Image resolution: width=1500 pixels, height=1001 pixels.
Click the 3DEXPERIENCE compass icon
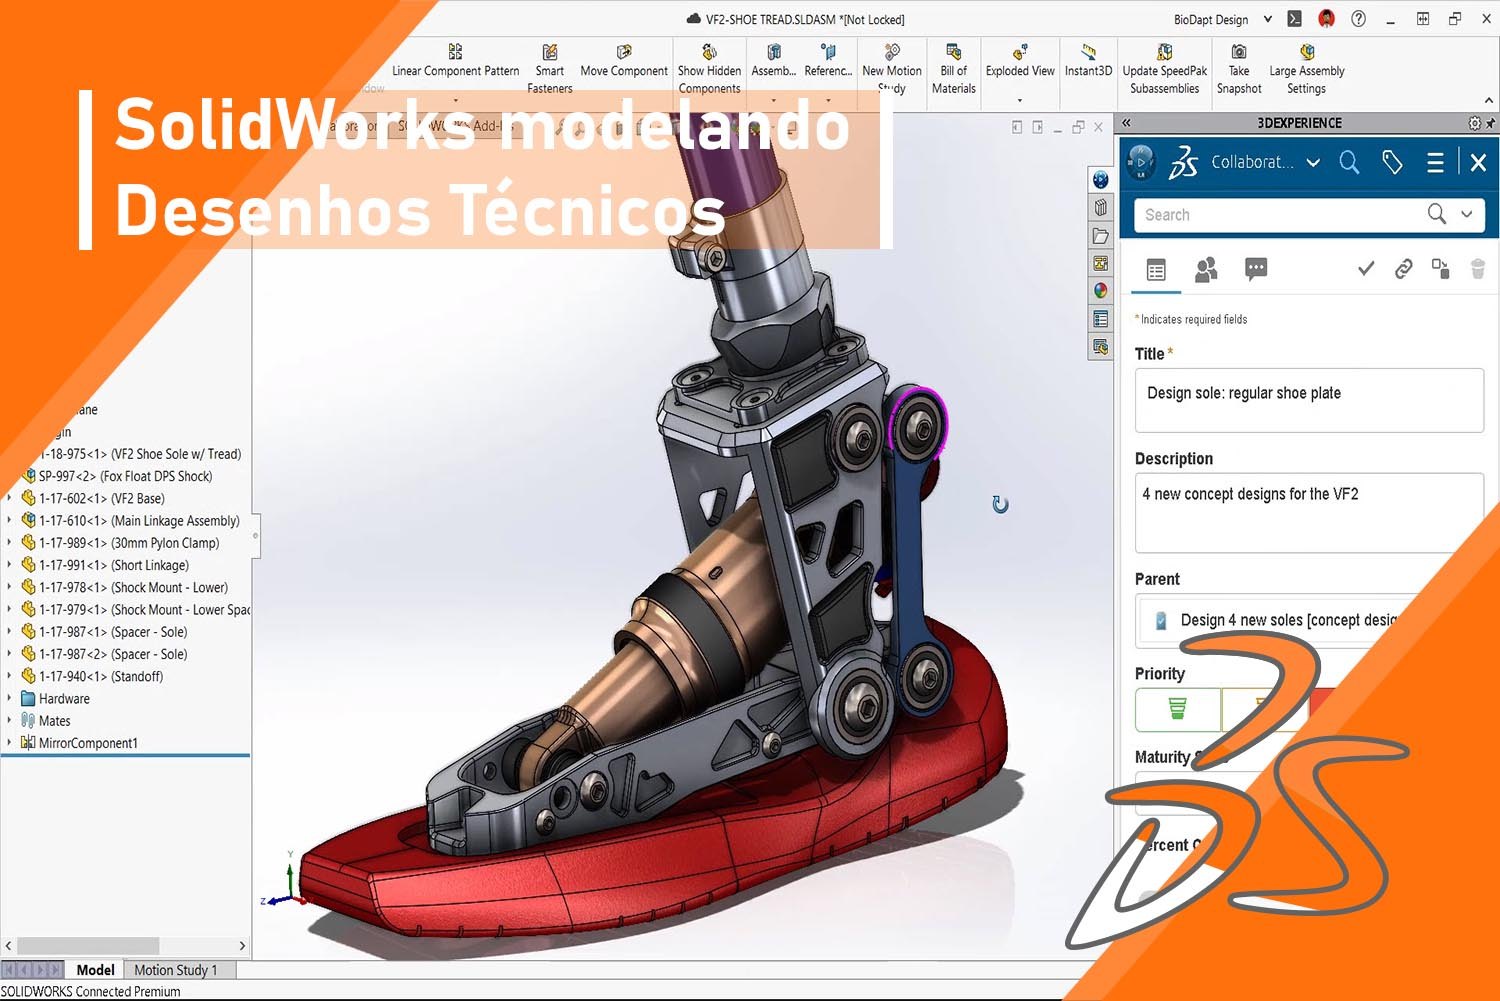point(1141,162)
